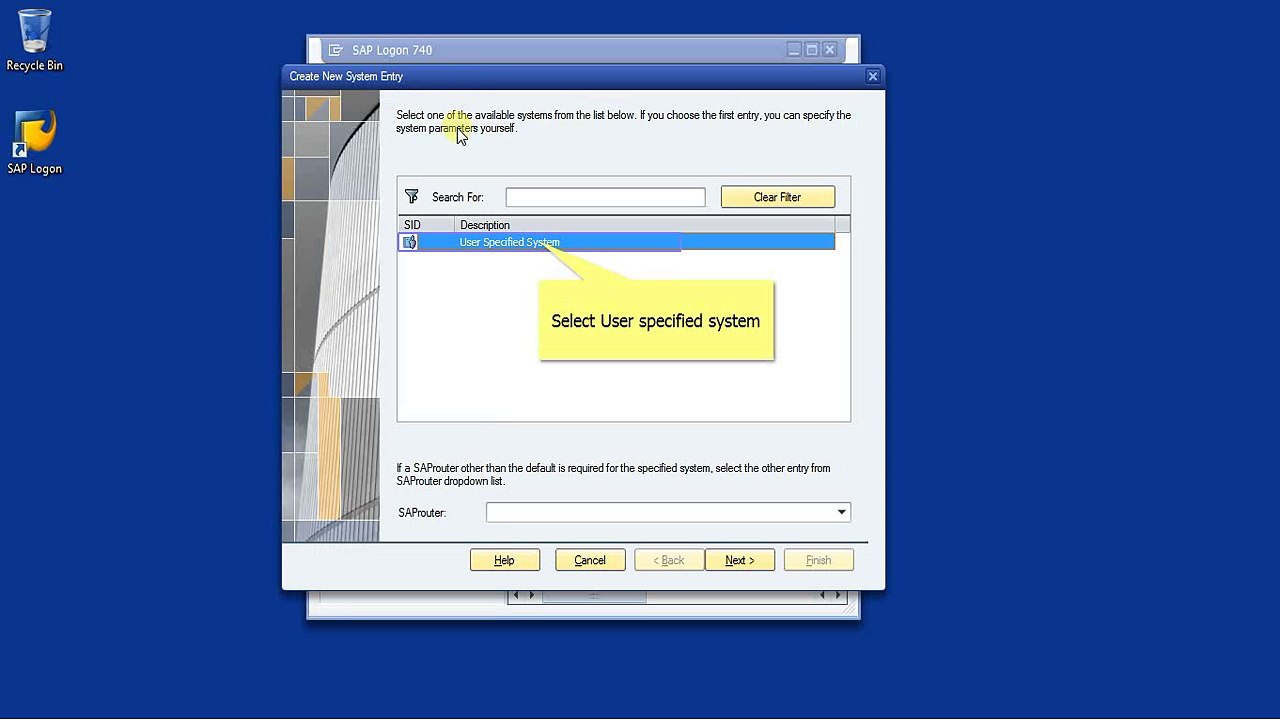Minimize the SAP Logon 740 window
1280x720 pixels.
pos(794,50)
